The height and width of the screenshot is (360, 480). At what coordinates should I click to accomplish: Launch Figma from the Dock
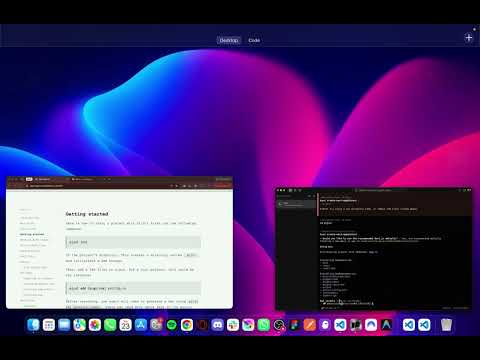click(294, 325)
